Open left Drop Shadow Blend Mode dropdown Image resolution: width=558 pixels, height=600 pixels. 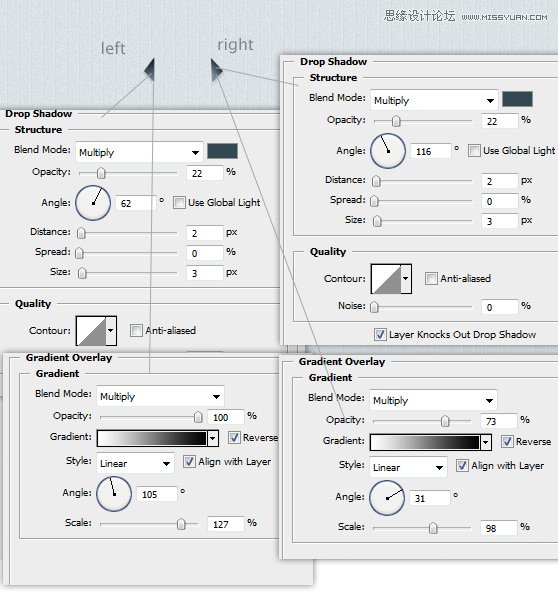coord(139,152)
